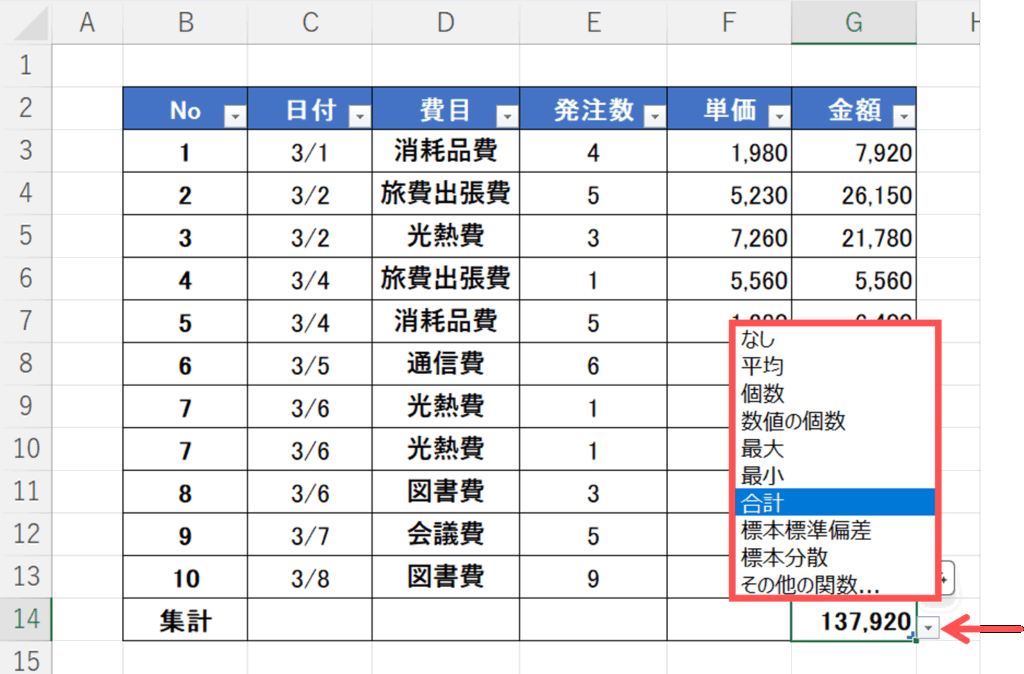
Task: Open the 費目 column filter dropdown
Action: [507, 117]
